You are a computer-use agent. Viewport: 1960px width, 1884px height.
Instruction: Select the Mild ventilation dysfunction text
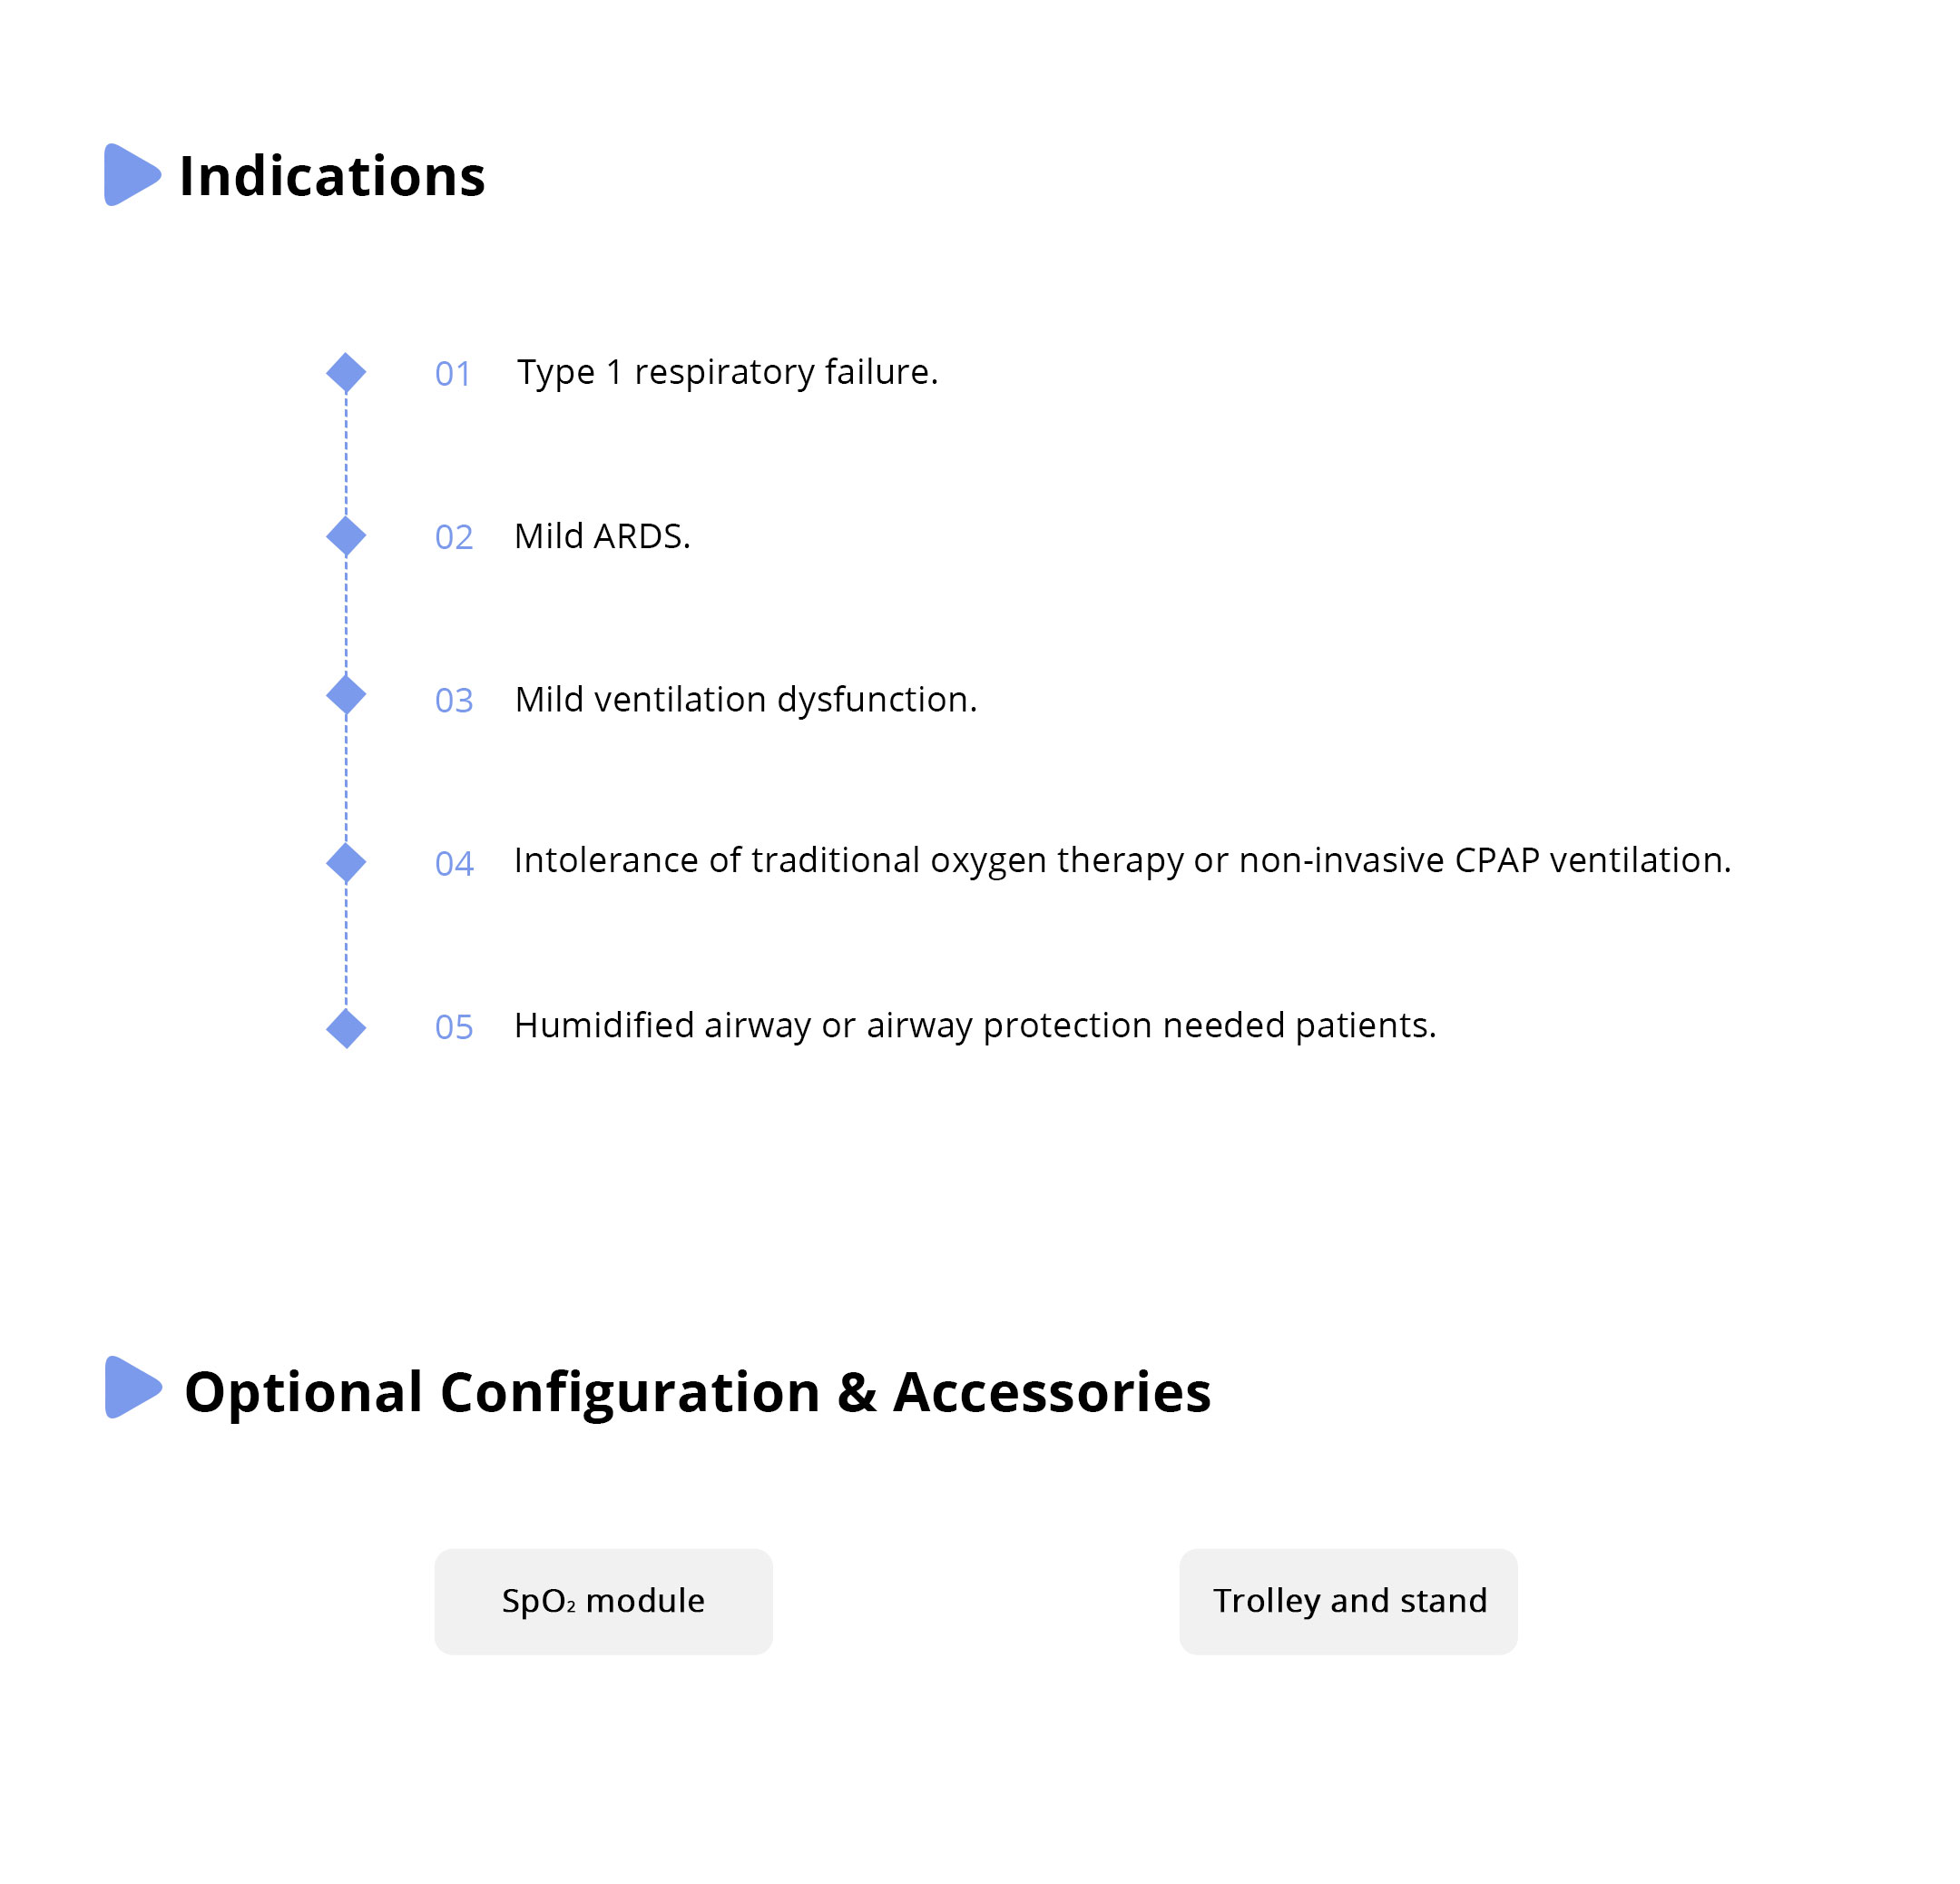point(746,699)
